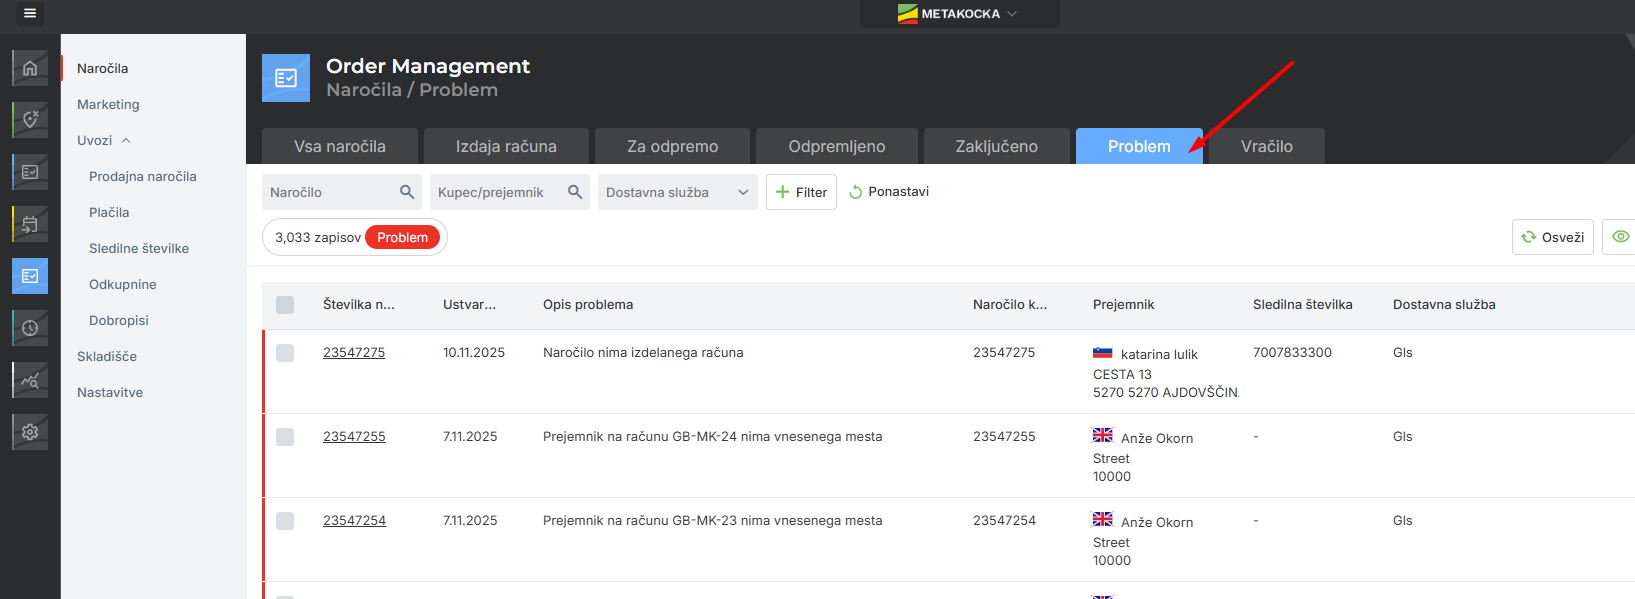
Task: Click the Order Management header icon
Action: [x=286, y=78]
